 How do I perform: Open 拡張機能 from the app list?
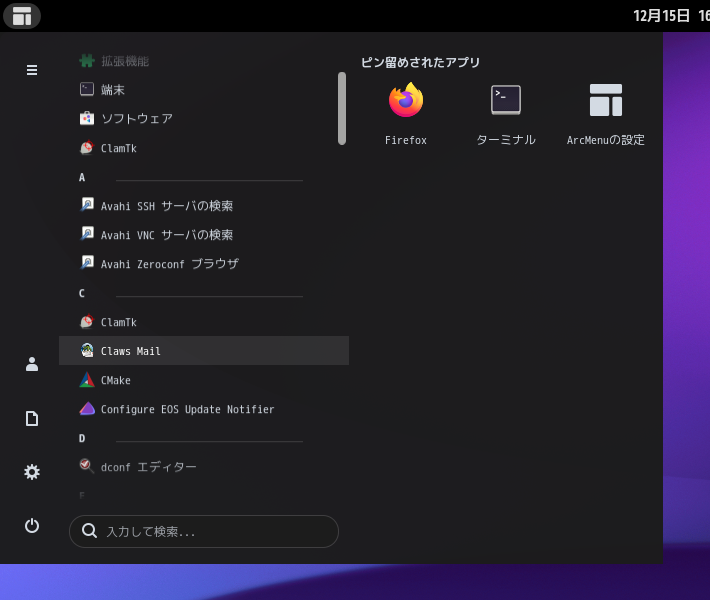[x=204, y=61]
